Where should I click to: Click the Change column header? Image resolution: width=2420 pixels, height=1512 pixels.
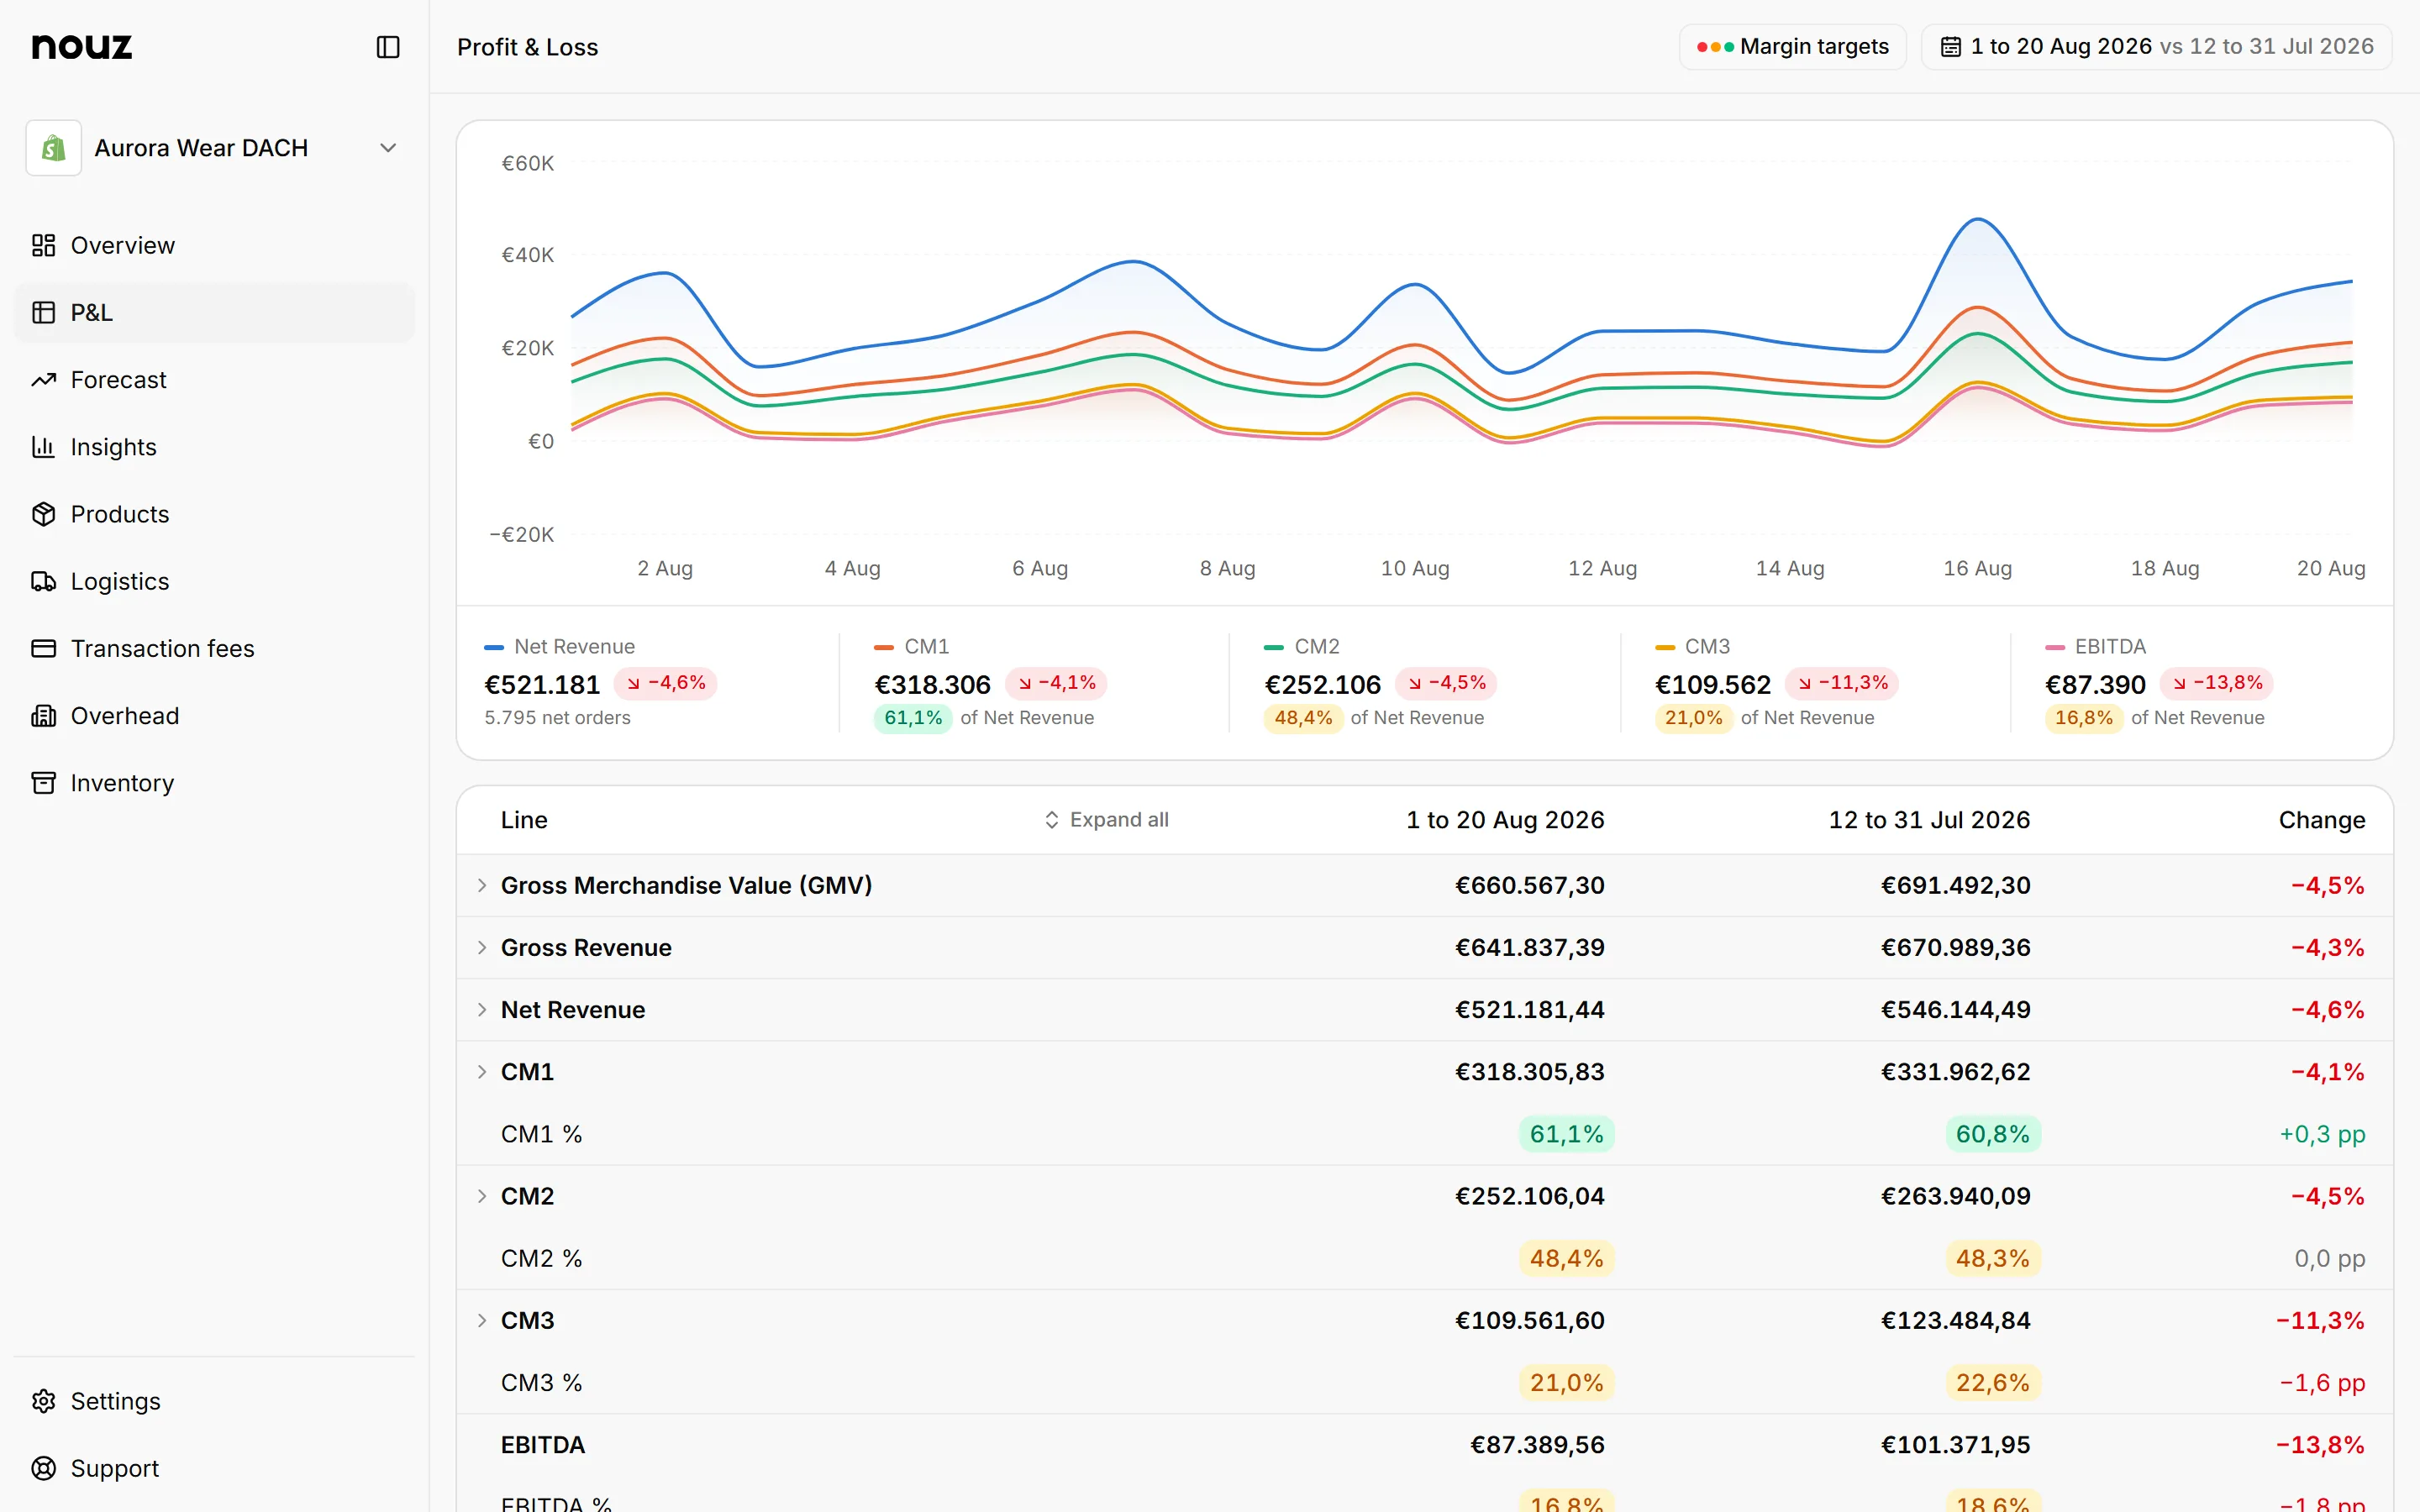pyautogui.click(x=2321, y=820)
